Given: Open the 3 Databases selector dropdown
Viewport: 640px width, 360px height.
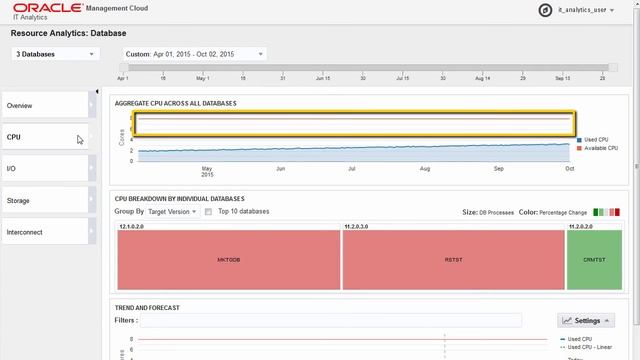Looking at the screenshot, I should point(55,54).
